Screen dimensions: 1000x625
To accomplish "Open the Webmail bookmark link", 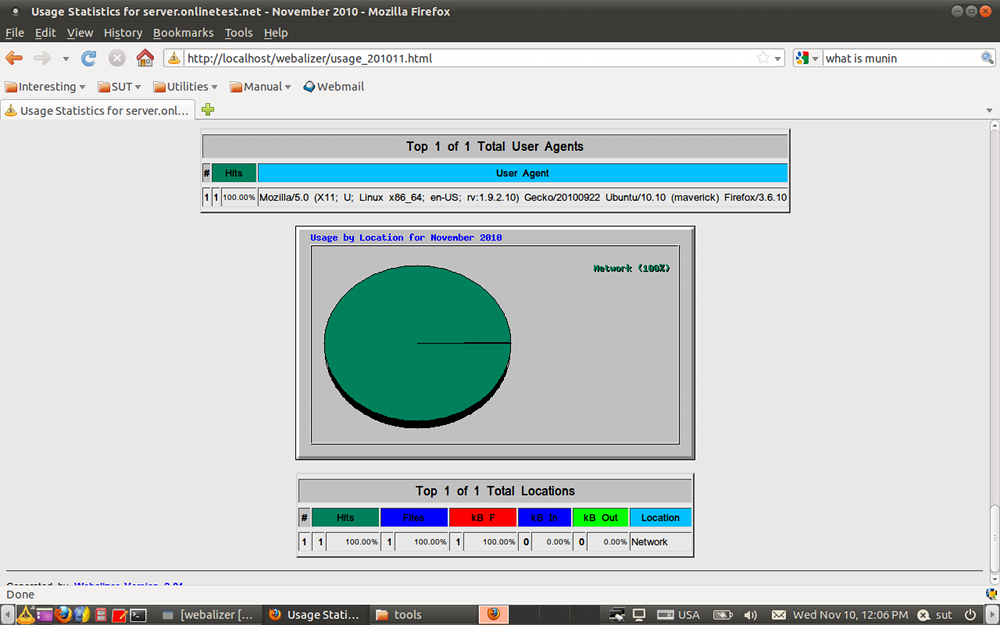I will 333,87.
